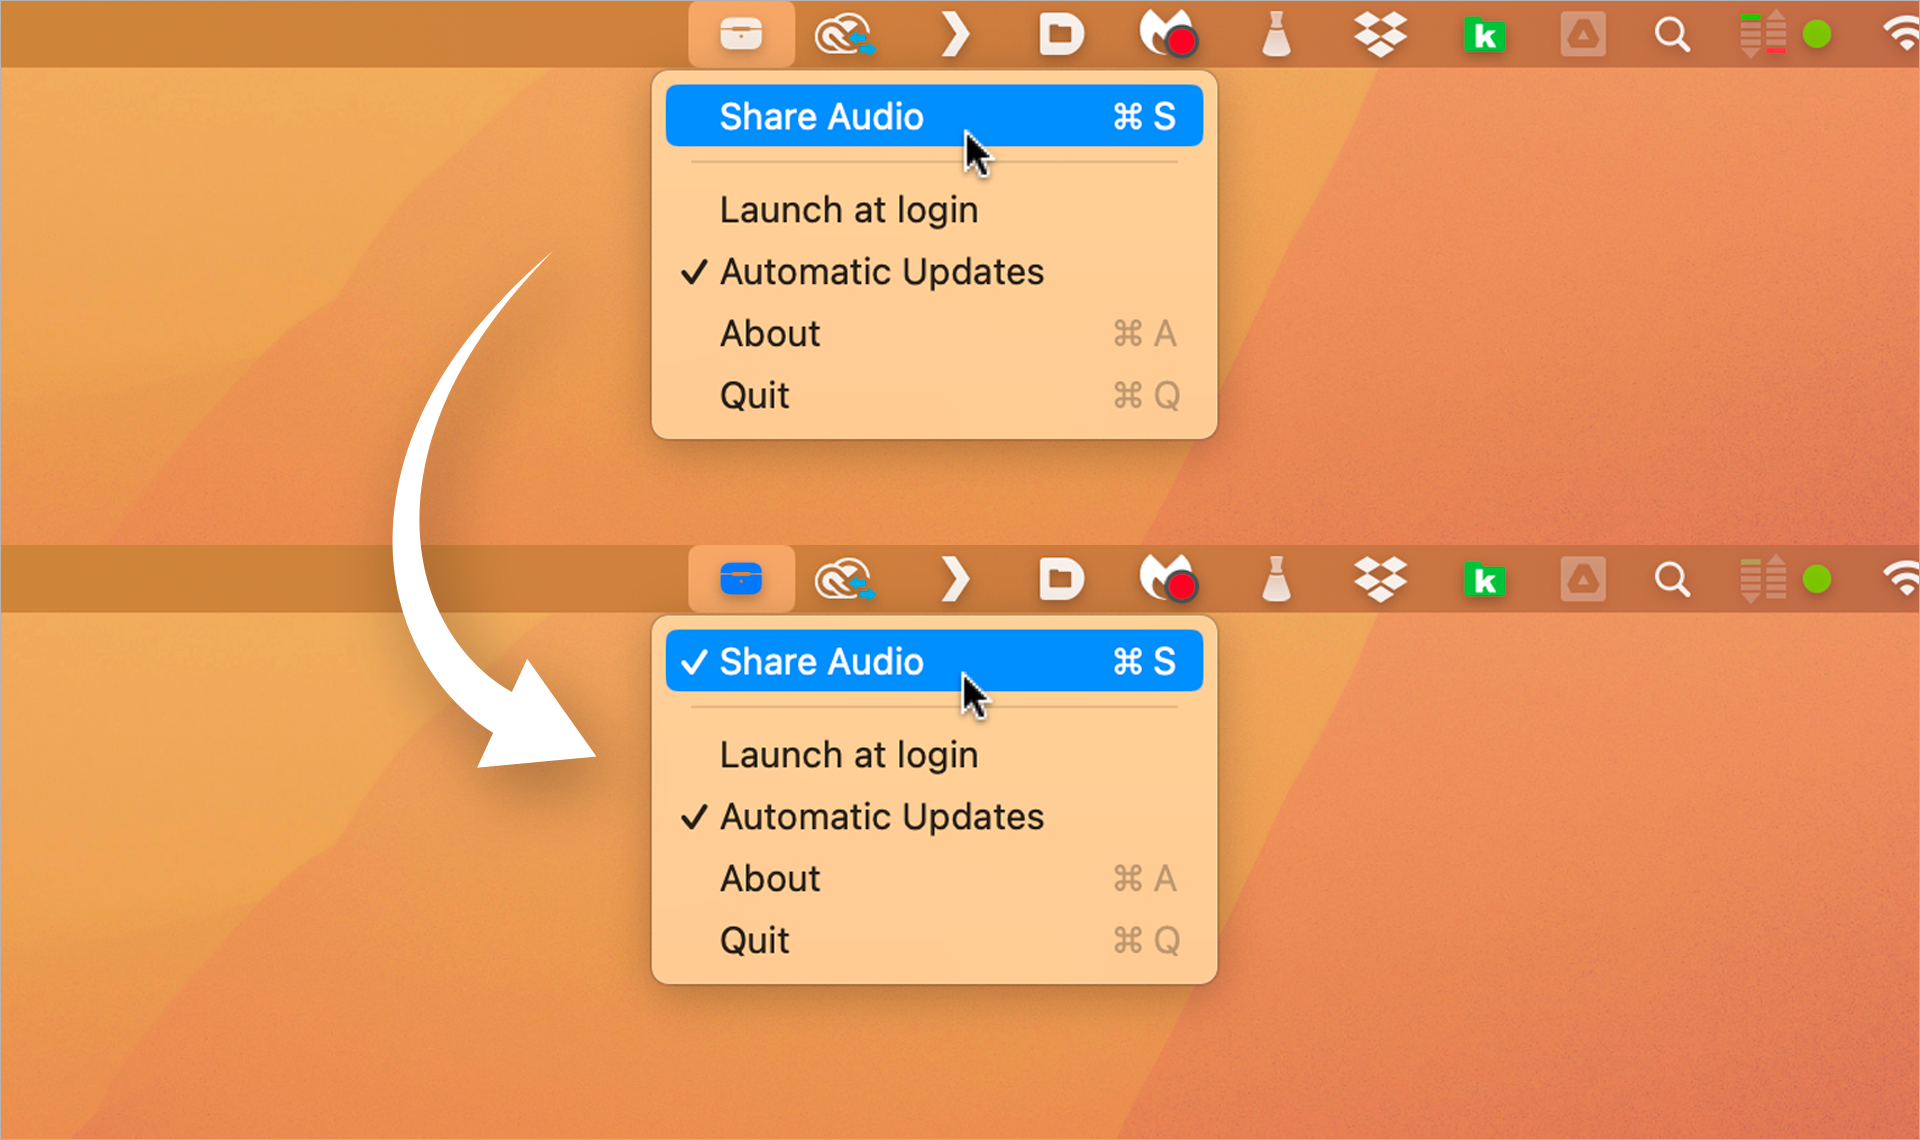Select About in the top menu
The height and width of the screenshot is (1140, 1920).
(x=770, y=334)
